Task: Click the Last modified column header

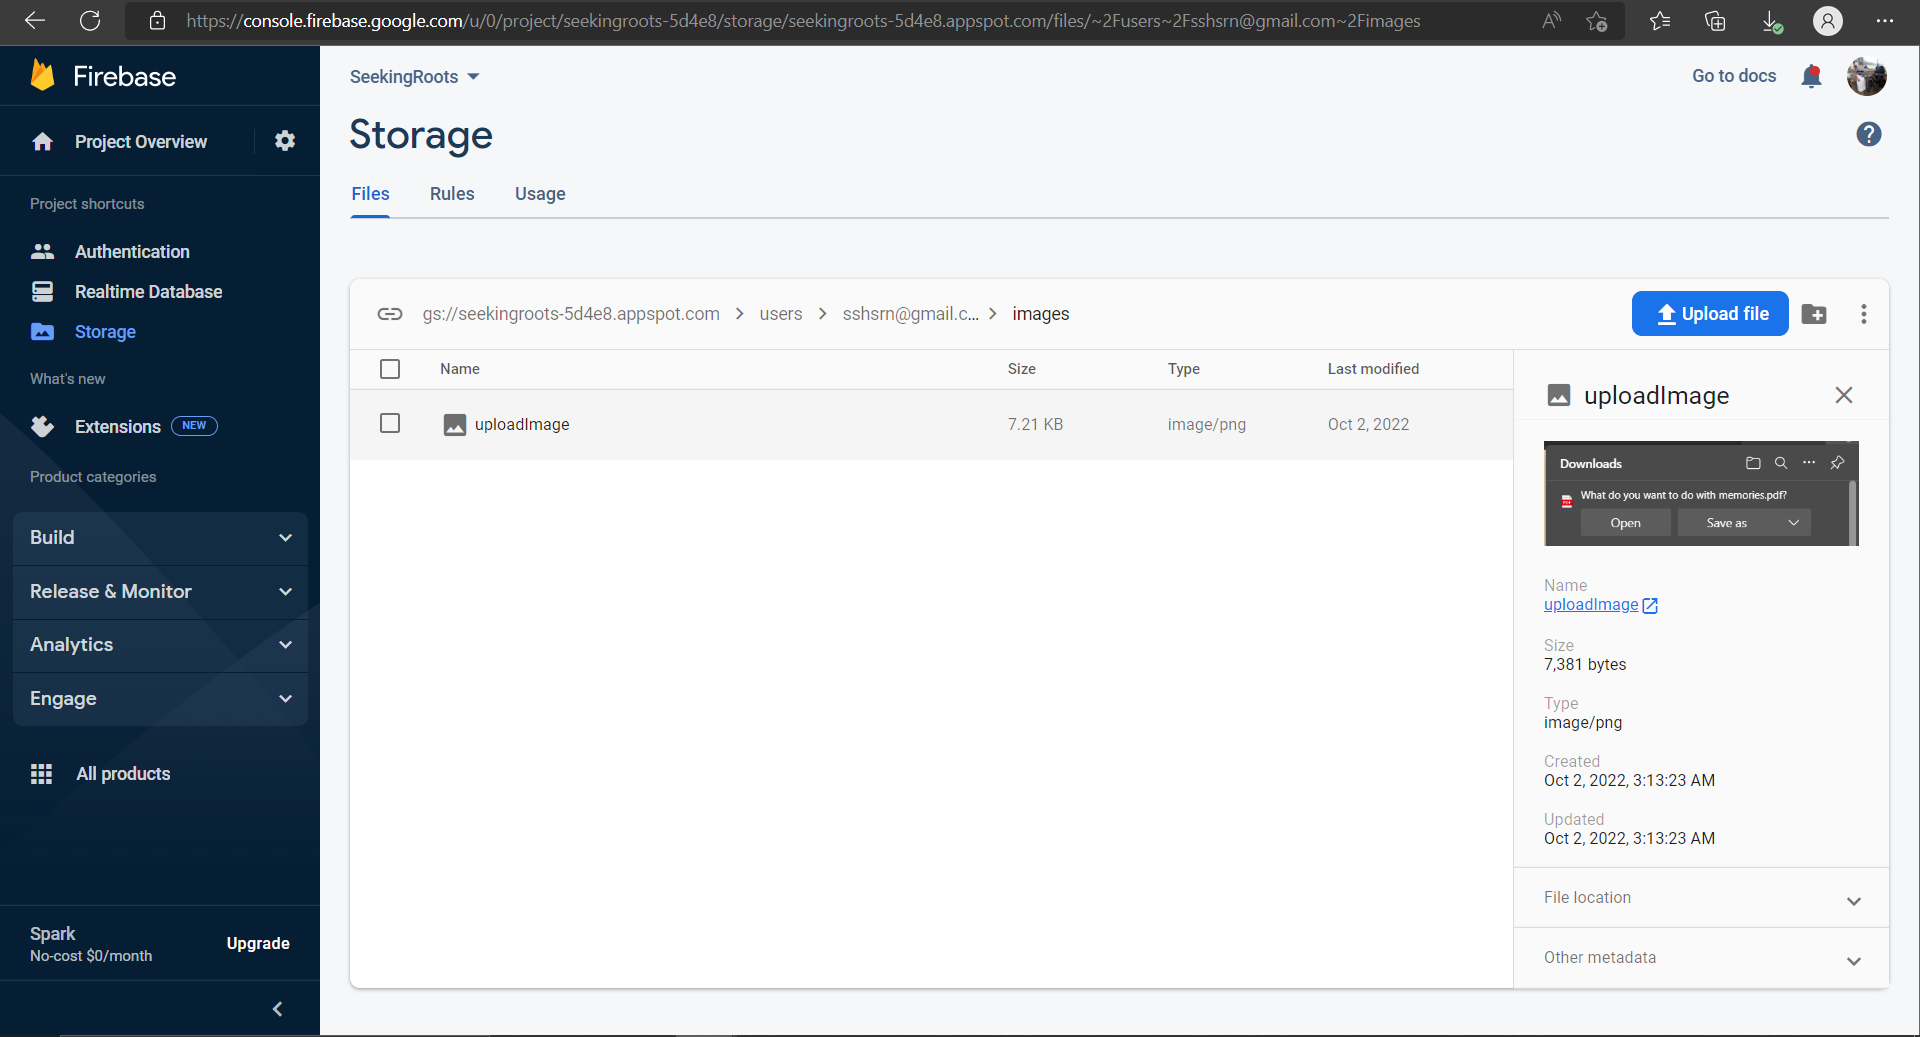Action: point(1373,369)
